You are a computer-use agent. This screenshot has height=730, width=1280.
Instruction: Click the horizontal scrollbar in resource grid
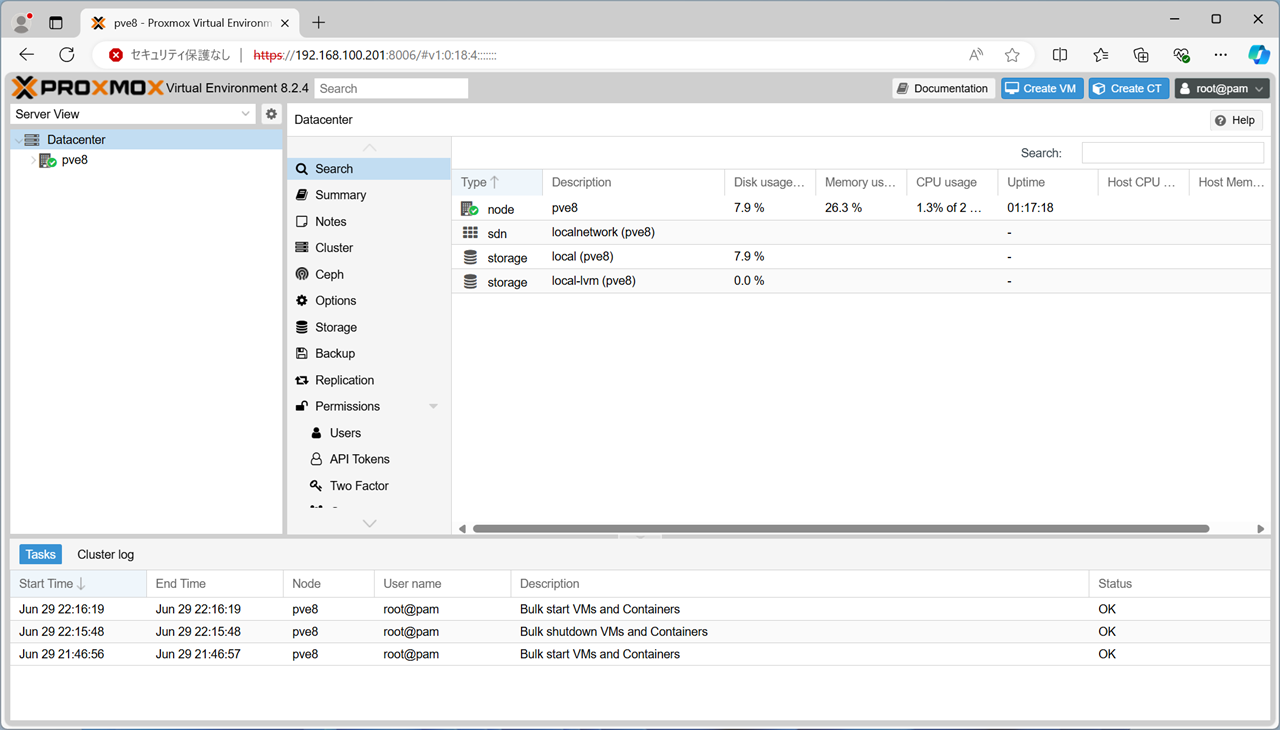point(840,528)
